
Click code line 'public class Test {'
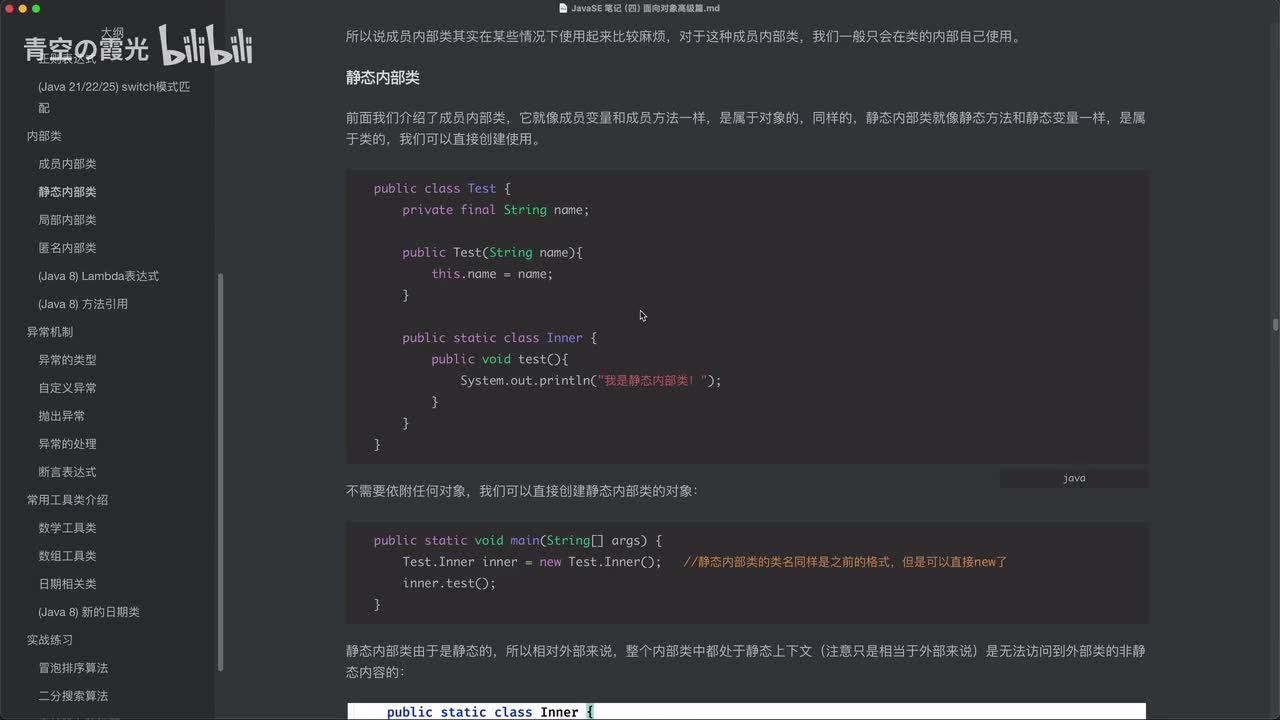click(x=442, y=188)
